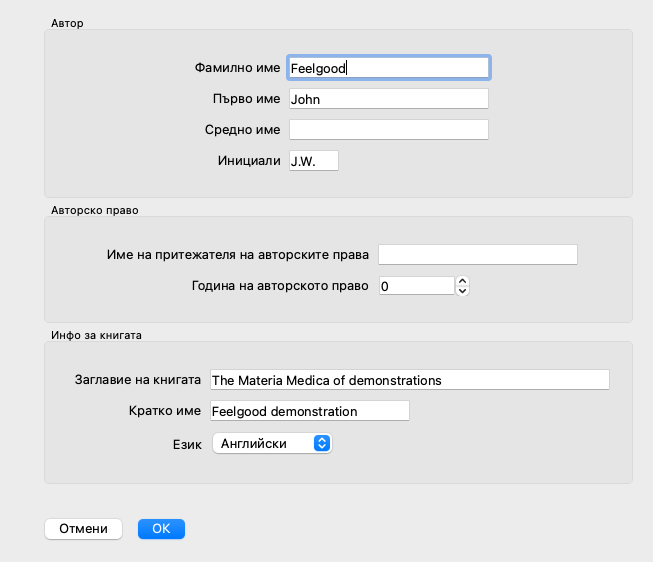Click the Фамилно име field containing Feelgood
The height and width of the screenshot is (562, 653).
[x=388, y=67]
